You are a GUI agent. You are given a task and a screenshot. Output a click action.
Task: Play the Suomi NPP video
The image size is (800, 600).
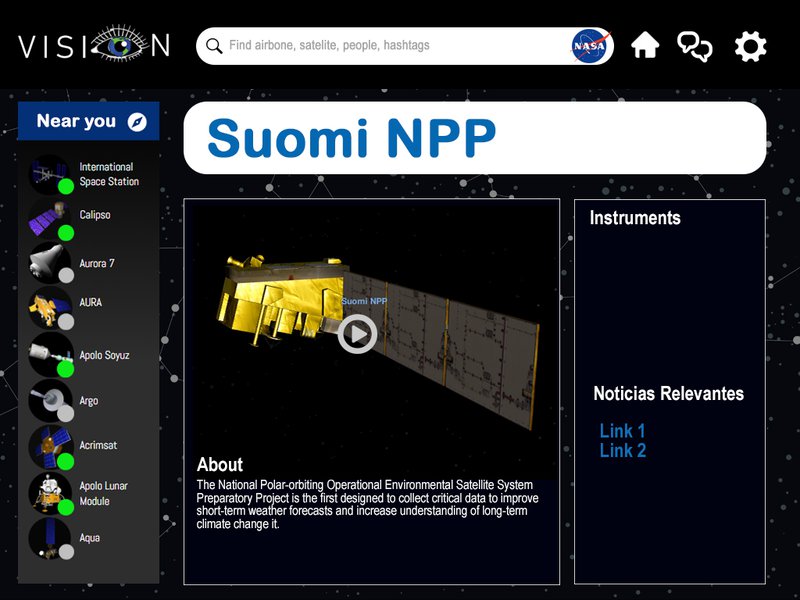(357, 334)
